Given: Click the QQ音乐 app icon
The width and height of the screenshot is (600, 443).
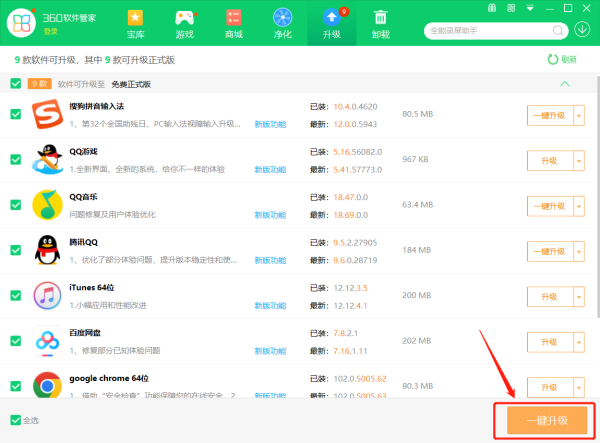Looking at the screenshot, I should [47, 205].
